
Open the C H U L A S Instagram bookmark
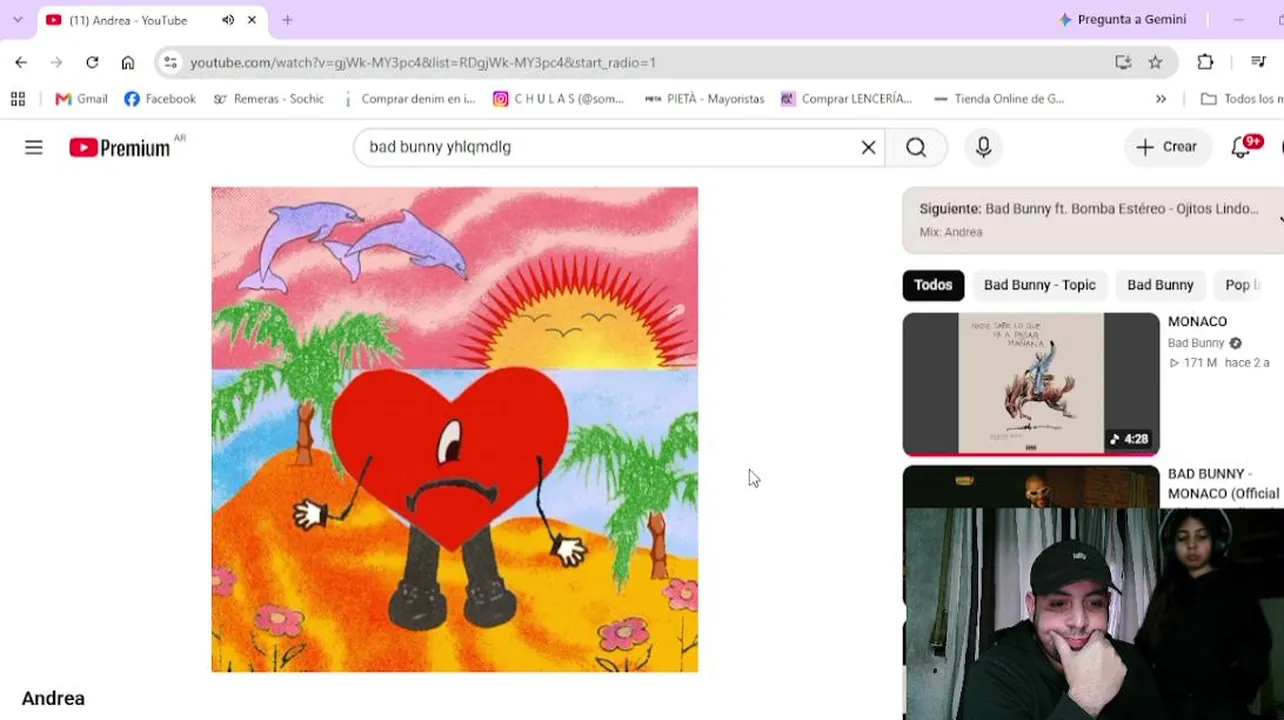558,99
